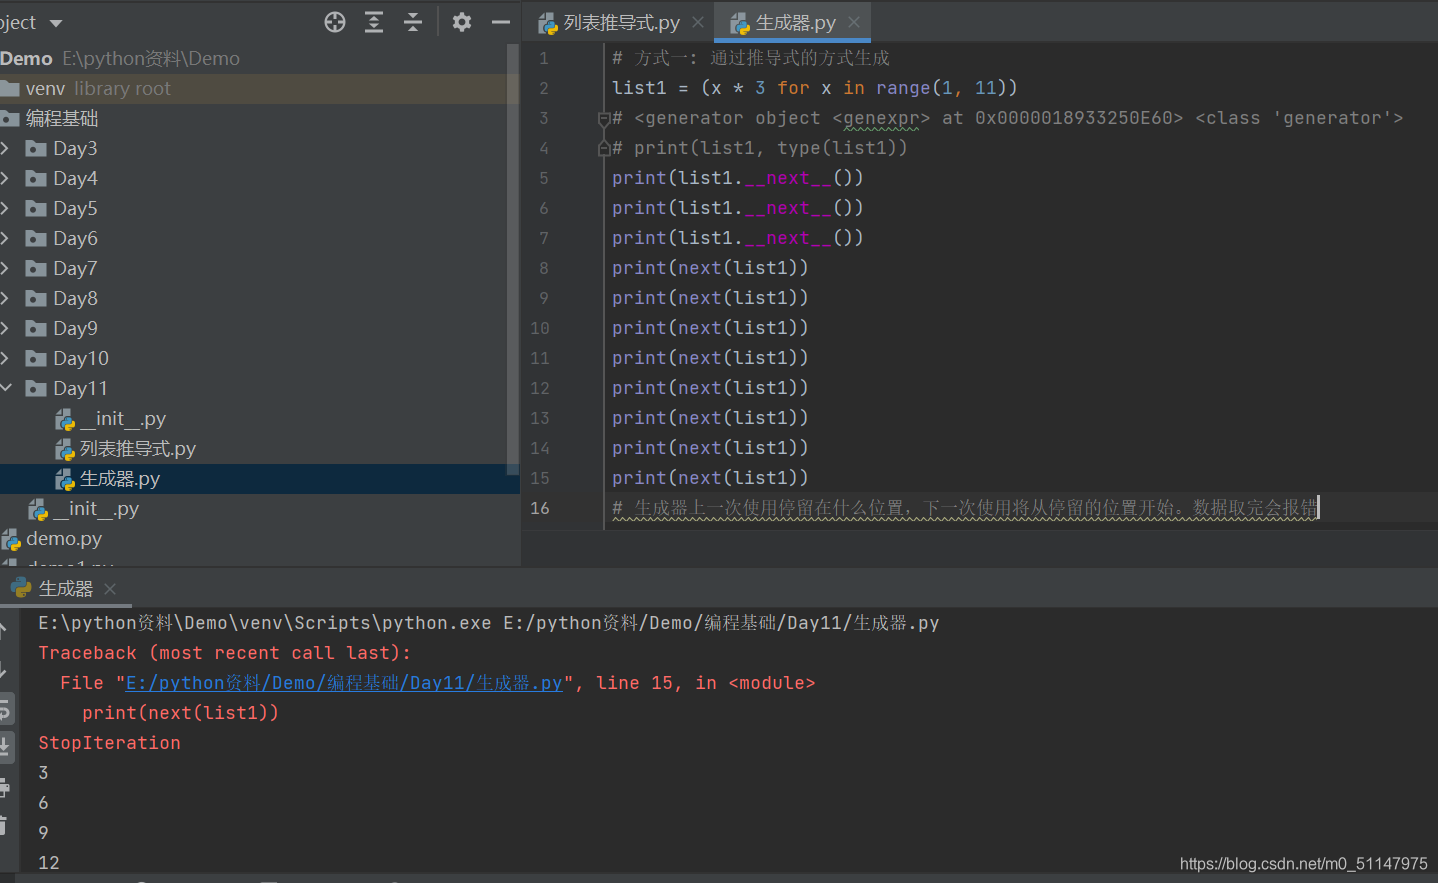This screenshot has height=883, width=1438.
Task: Open the Project view dropdown arrow
Action: click(x=56, y=23)
